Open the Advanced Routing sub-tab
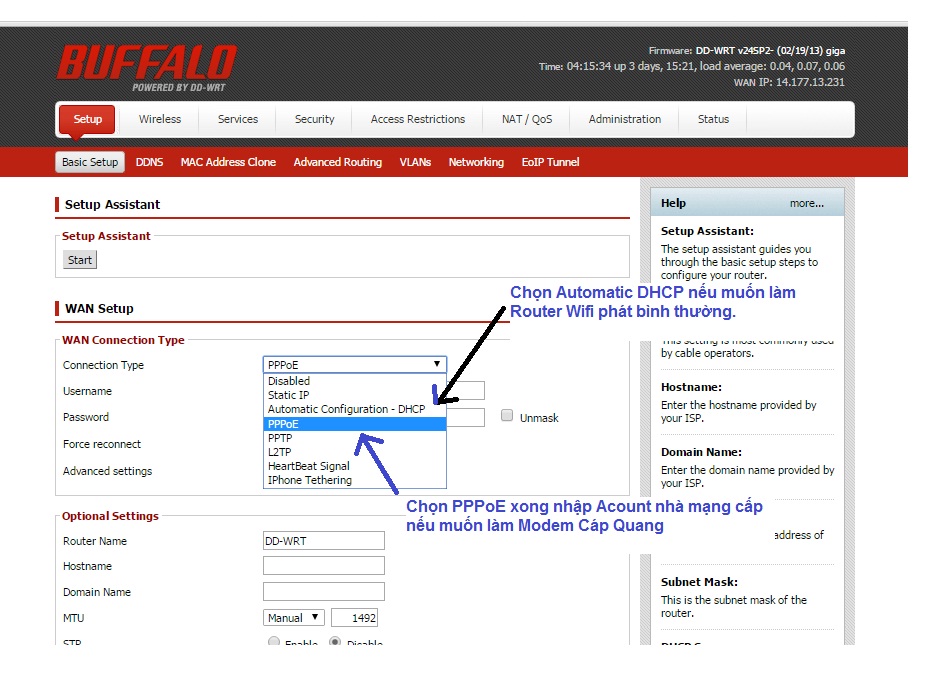 (x=337, y=162)
